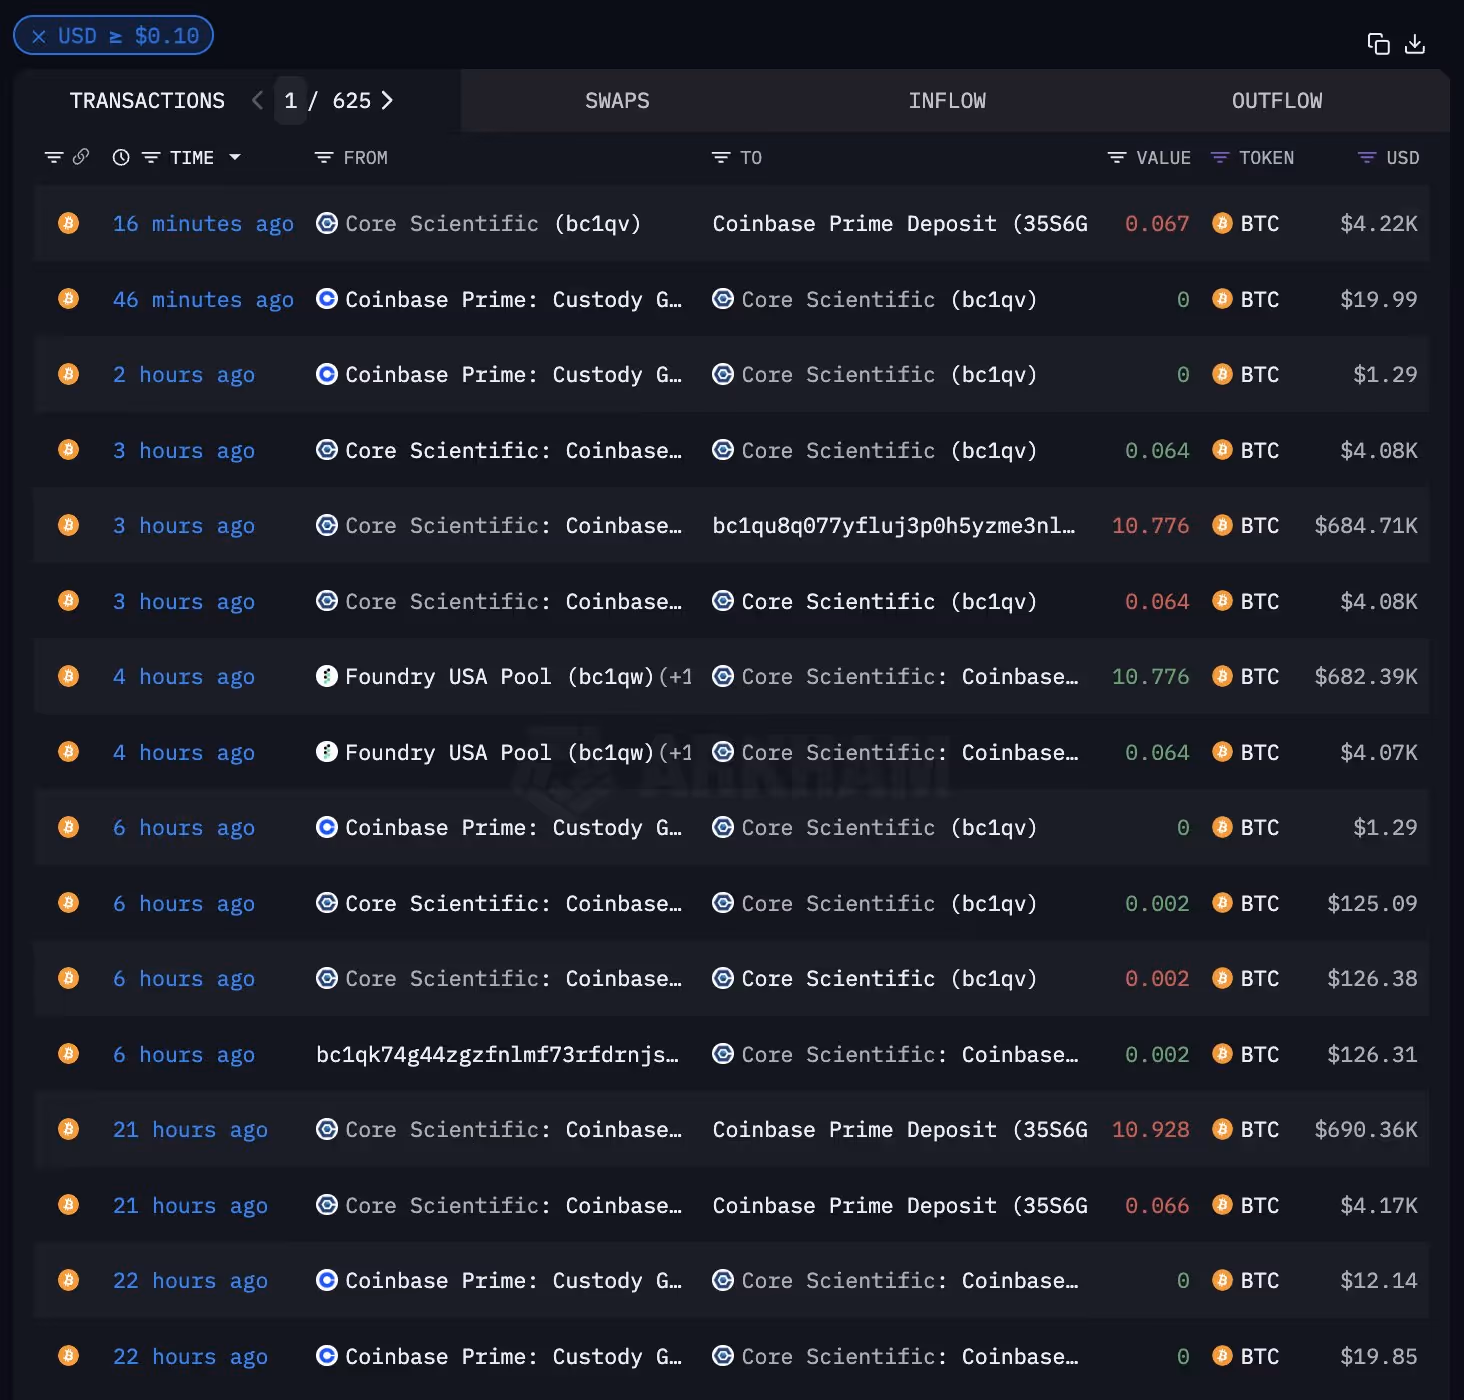Click the $126.38 USD amount
This screenshot has height=1400, width=1464.
click(x=1372, y=979)
